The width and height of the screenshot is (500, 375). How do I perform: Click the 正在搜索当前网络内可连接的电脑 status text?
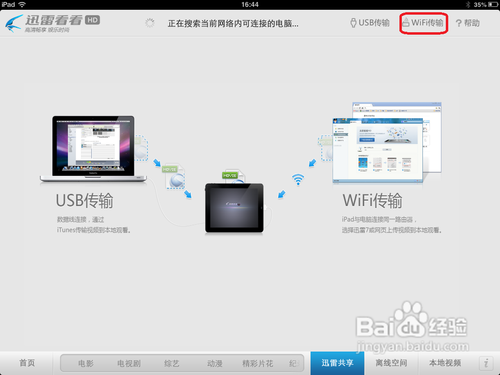tap(233, 23)
